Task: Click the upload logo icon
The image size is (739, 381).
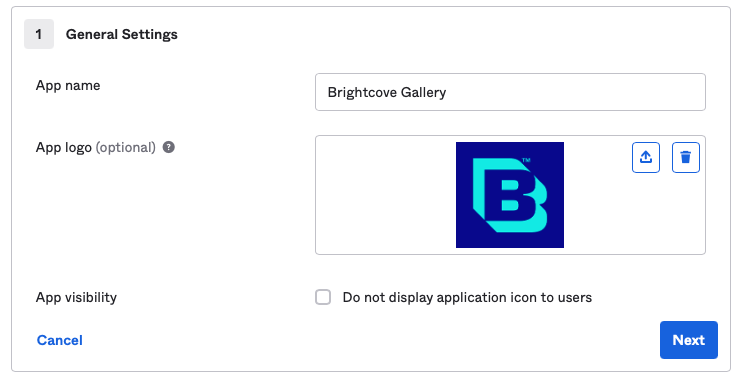Action: coord(646,157)
